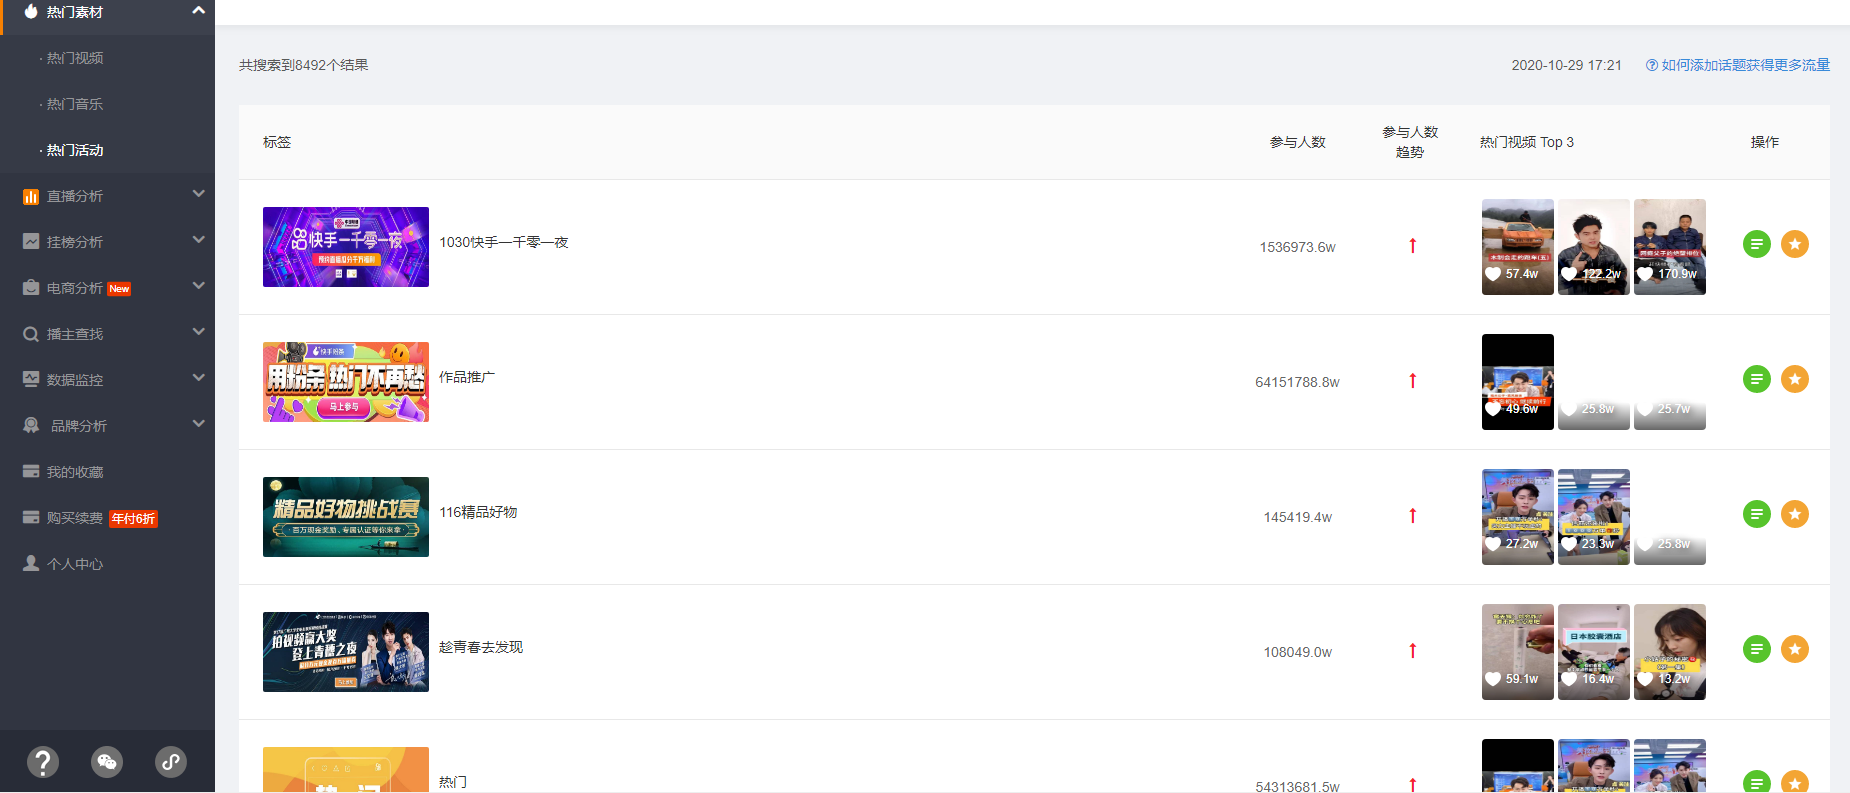Open the WeChat contact icon
Image resolution: width=1850 pixels, height=793 pixels.
[x=107, y=762]
